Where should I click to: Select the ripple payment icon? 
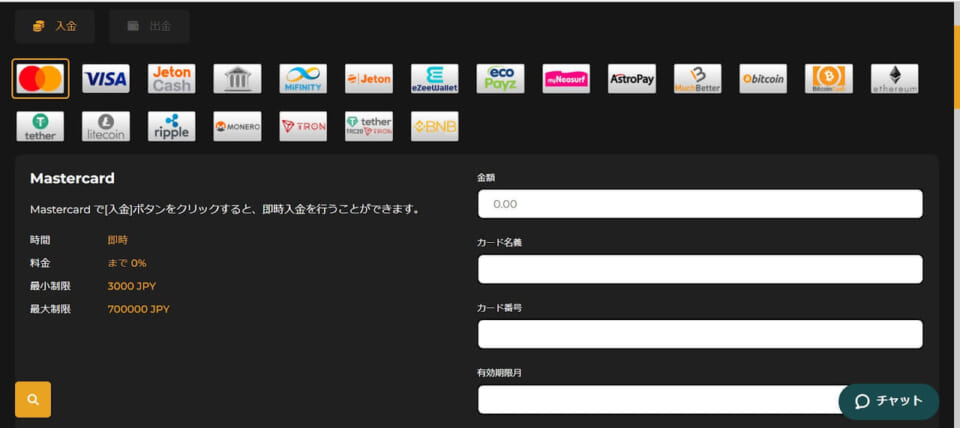coord(171,126)
